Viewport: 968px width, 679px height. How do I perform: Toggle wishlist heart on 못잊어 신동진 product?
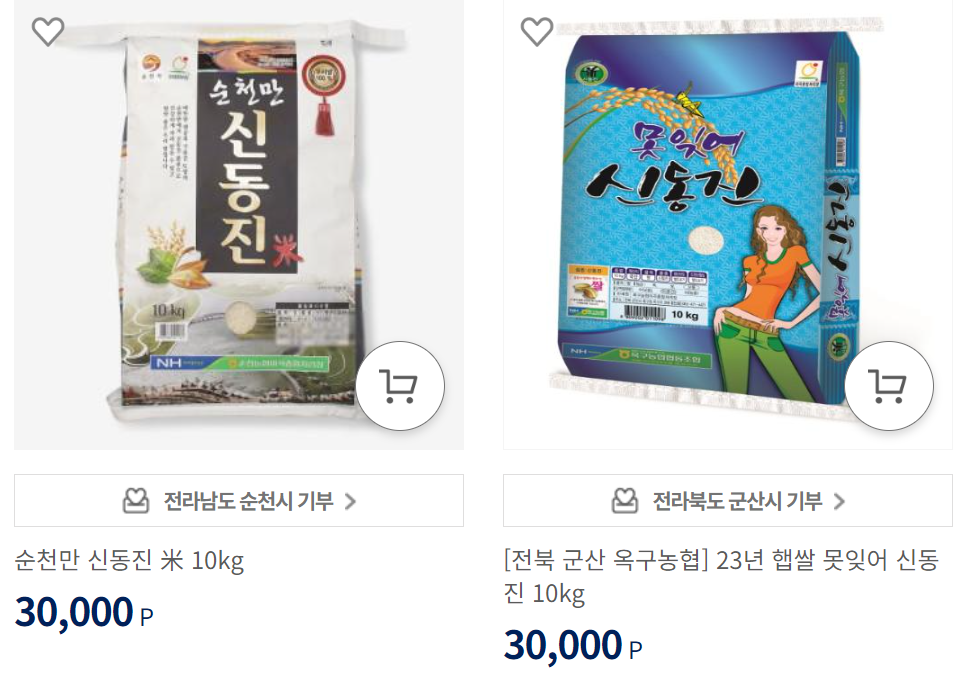click(x=537, y=32)
